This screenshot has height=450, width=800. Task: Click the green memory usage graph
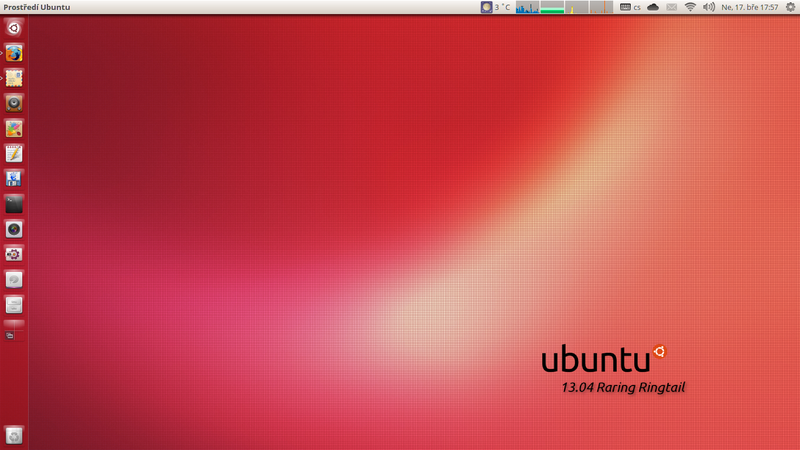coord(552,7)
